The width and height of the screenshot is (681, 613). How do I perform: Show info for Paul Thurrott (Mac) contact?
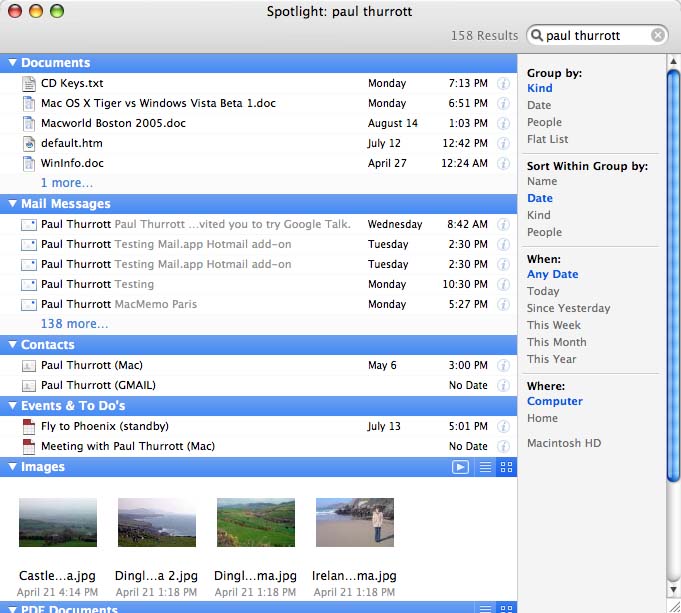503,365
